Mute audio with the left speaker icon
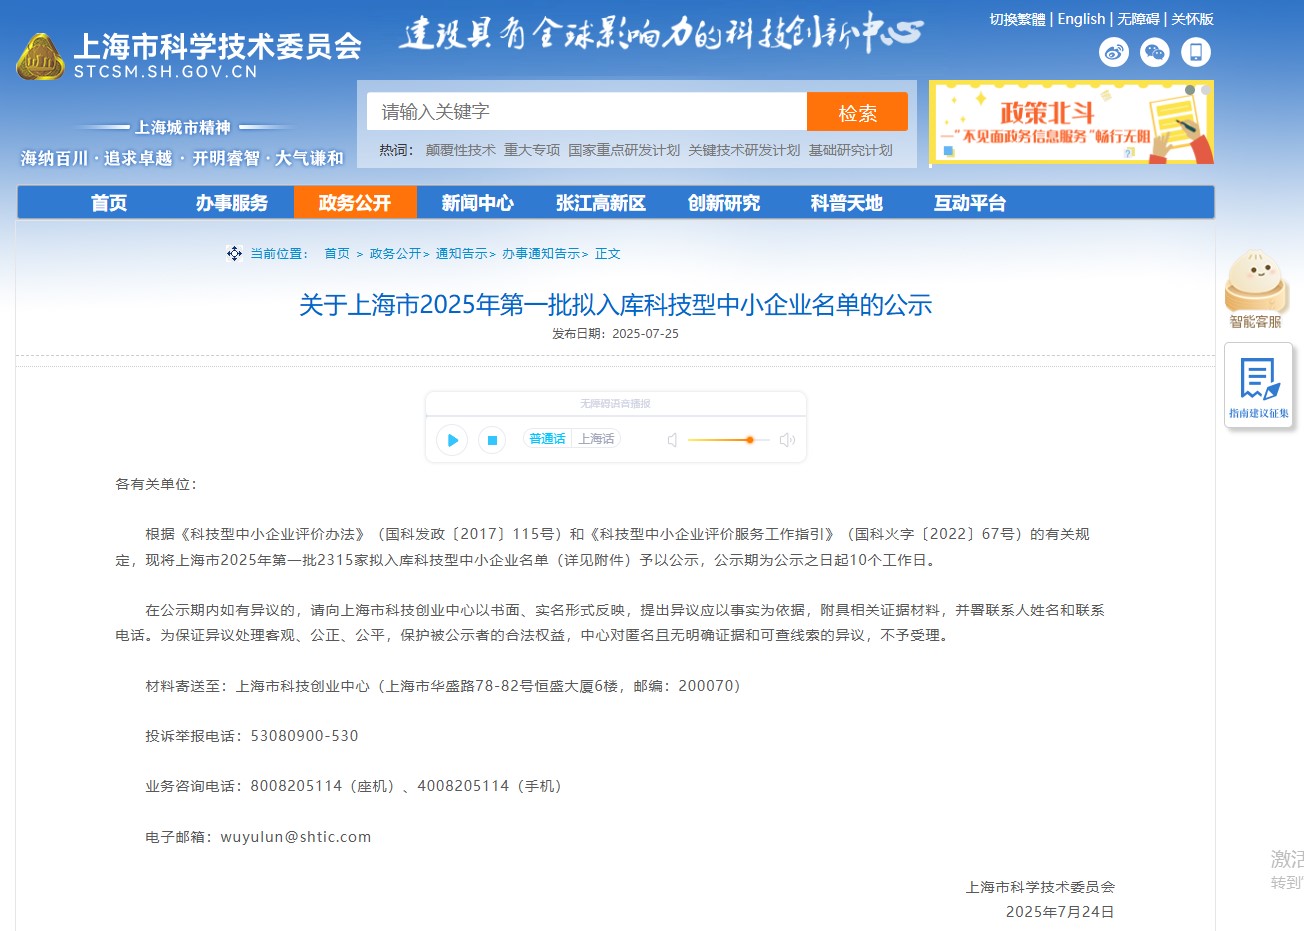 point(673,440)
